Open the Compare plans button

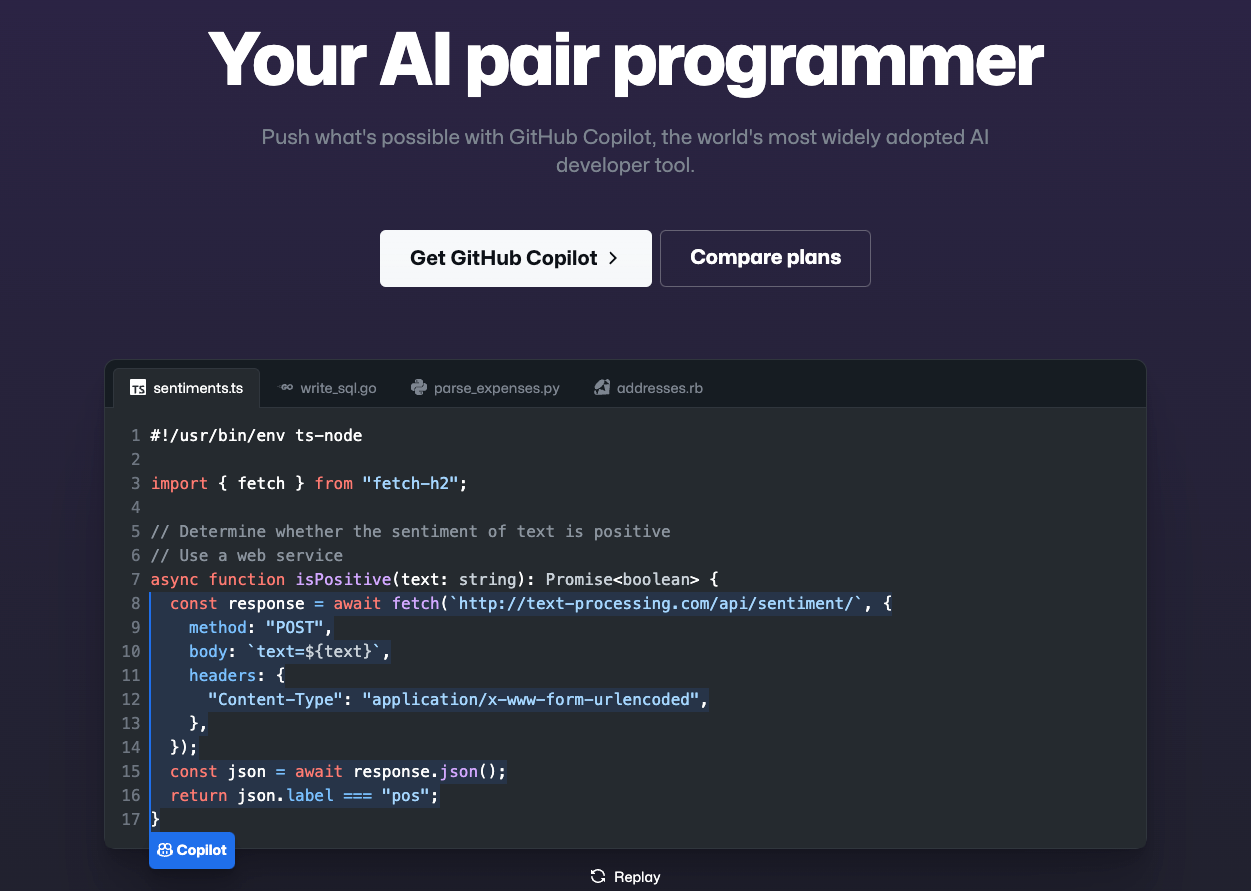point(765,258)
